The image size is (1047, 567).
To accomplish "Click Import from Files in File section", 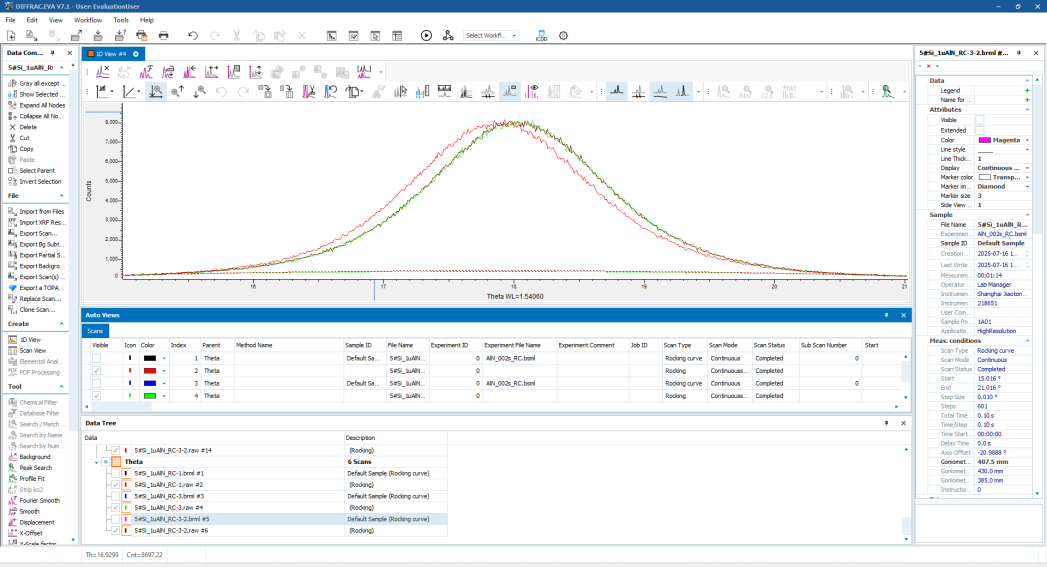I will click(41, 211).
